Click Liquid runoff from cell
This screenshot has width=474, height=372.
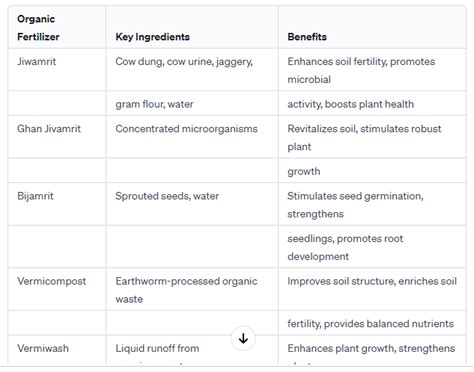[x=192, y=349]
